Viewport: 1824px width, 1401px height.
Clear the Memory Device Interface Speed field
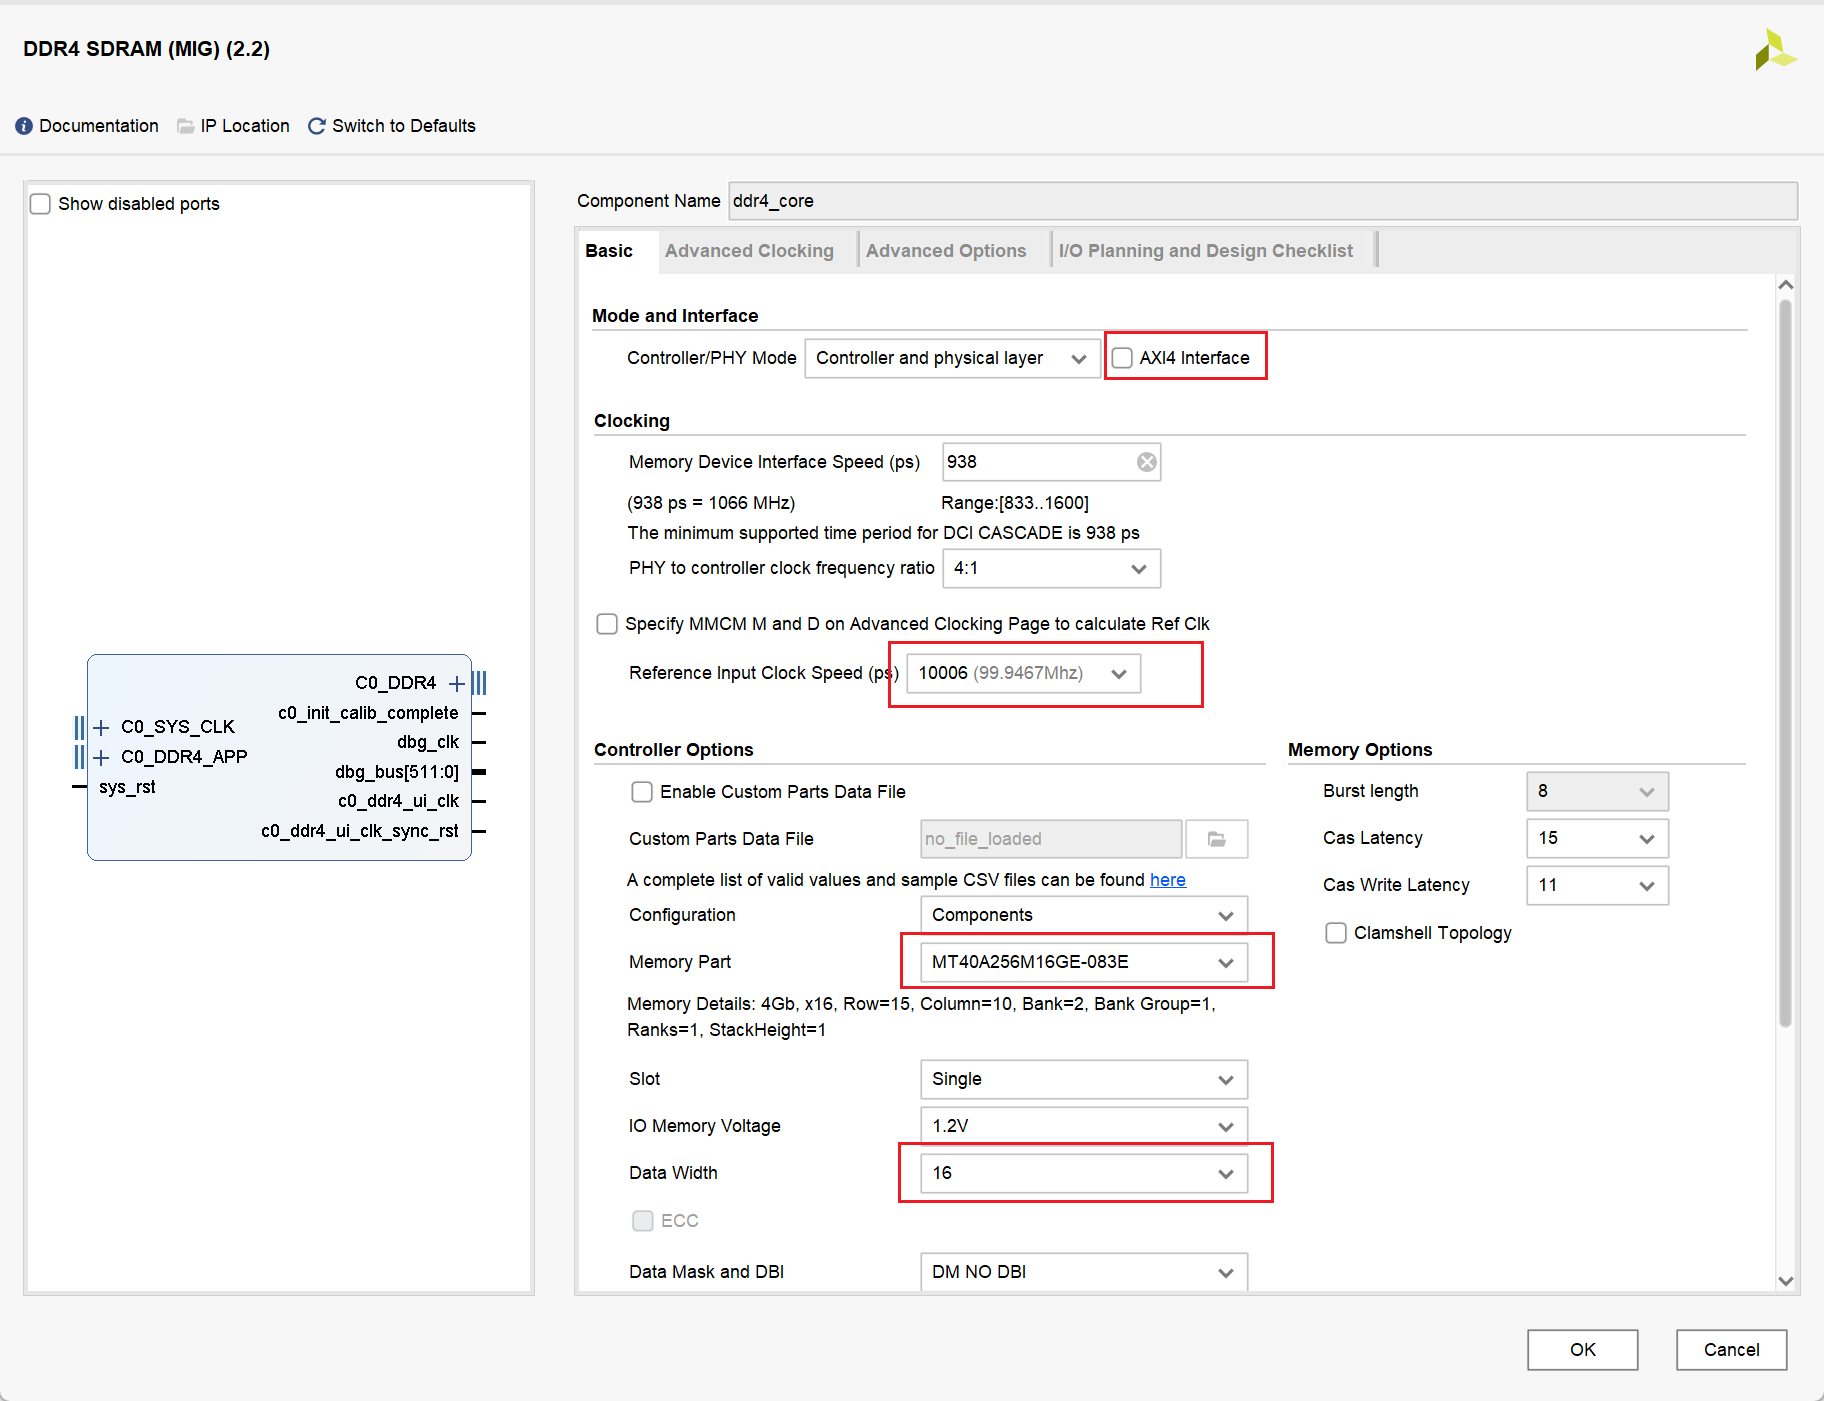(1147, 462)
